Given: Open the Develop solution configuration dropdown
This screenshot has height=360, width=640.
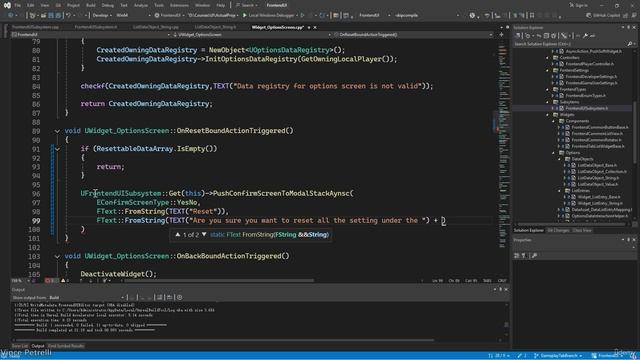Looking at the screenshot, I should pos(102,16).
